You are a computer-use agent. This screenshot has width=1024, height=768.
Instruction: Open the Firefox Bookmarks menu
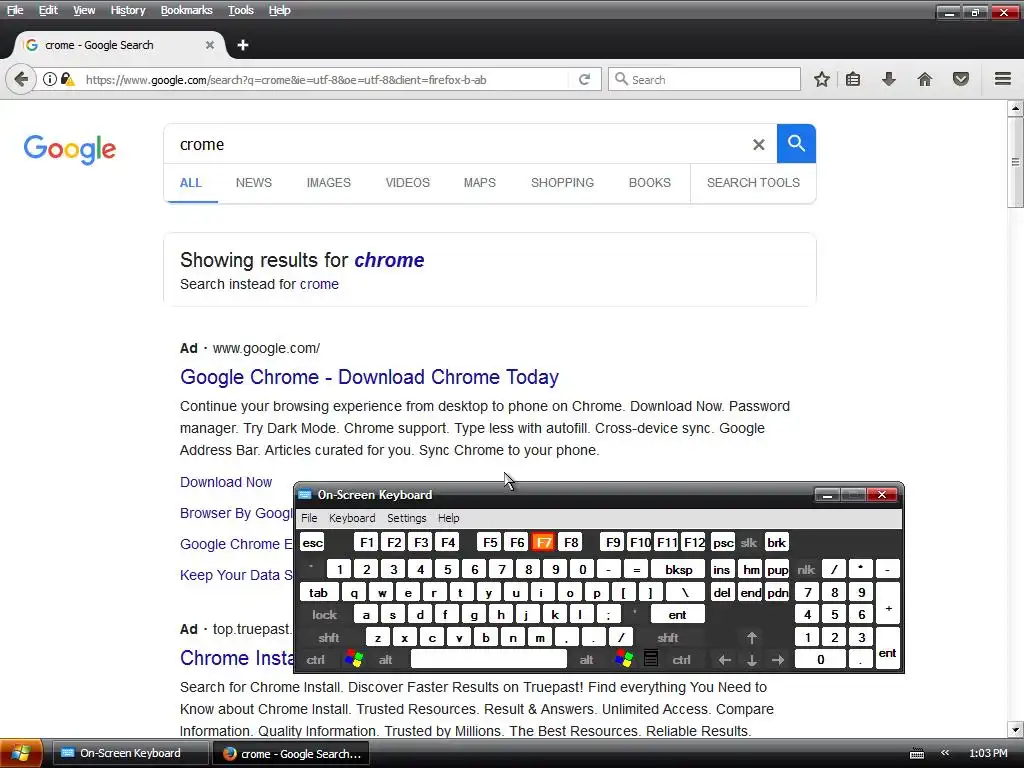point(187,10)
